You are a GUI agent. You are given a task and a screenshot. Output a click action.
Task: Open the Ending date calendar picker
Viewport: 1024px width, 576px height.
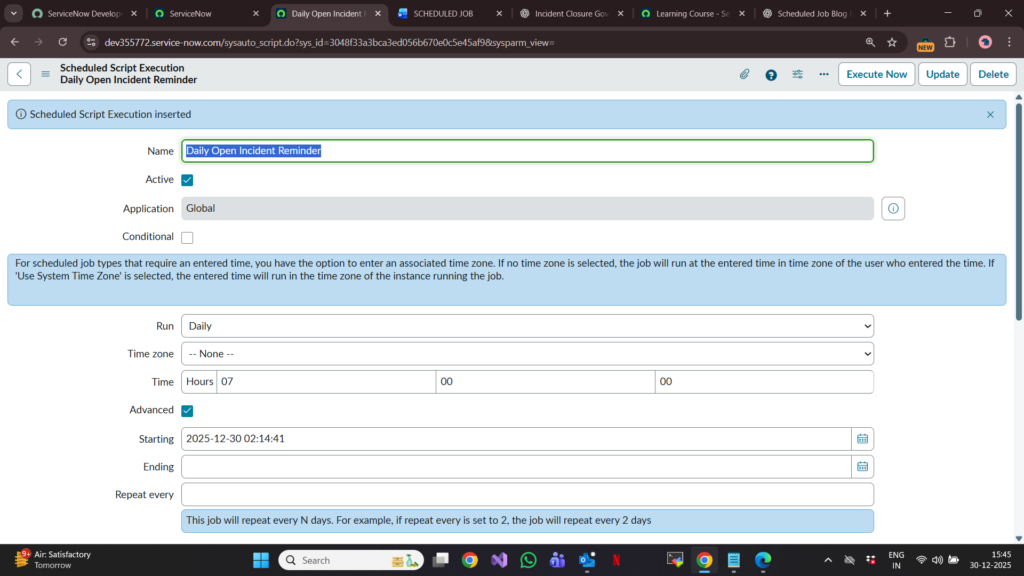862,467
